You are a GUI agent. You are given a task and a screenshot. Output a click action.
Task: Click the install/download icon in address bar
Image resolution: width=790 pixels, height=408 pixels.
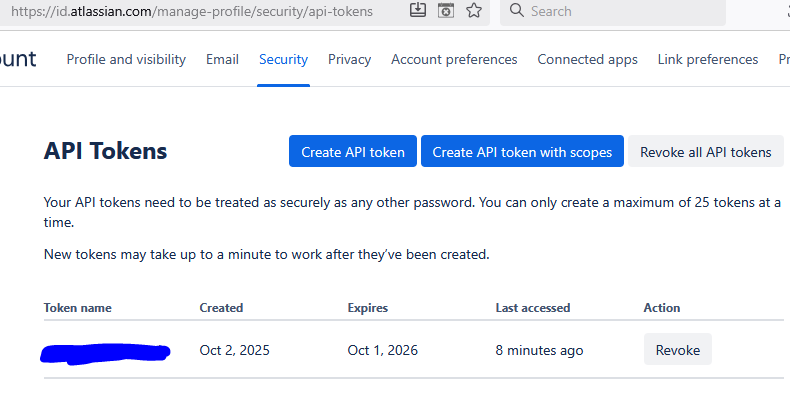click(x=419, y=11)
